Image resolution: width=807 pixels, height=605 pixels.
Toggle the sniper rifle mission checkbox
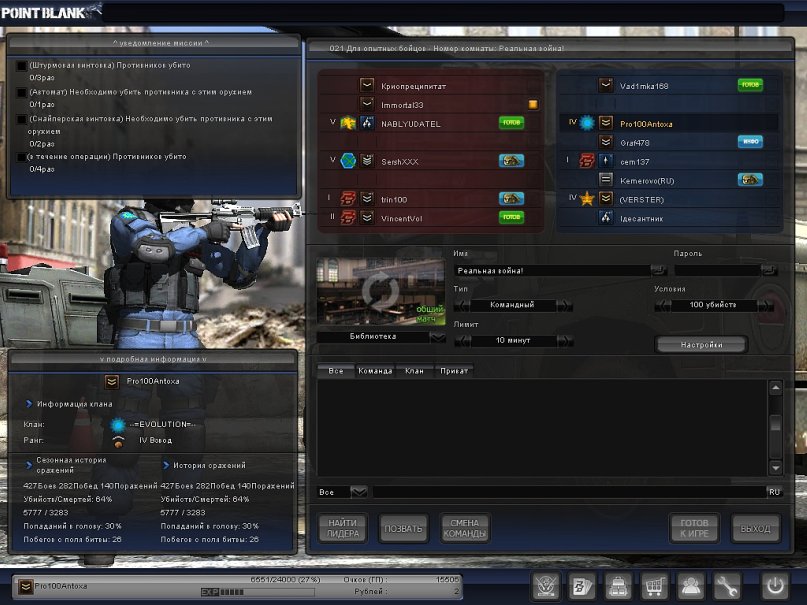pos(21,118)
